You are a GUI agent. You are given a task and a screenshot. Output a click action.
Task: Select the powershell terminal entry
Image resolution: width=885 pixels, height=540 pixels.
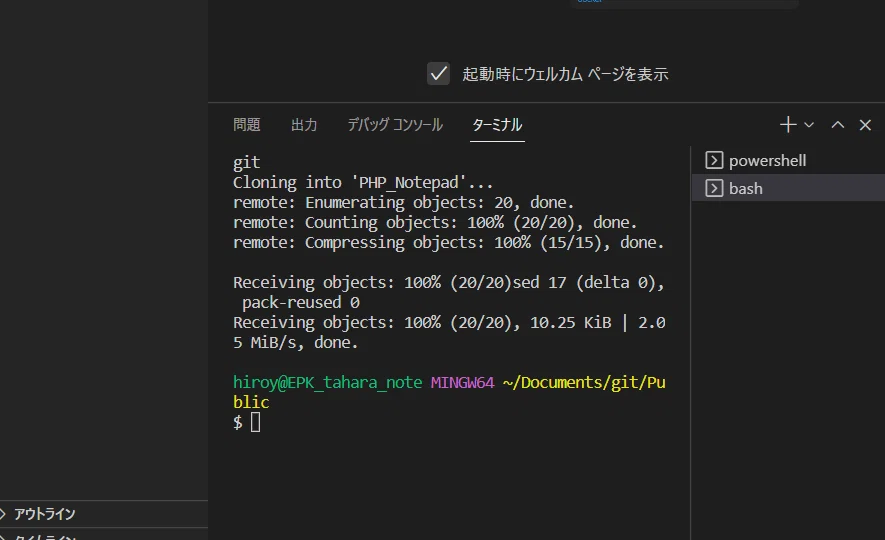788,160
